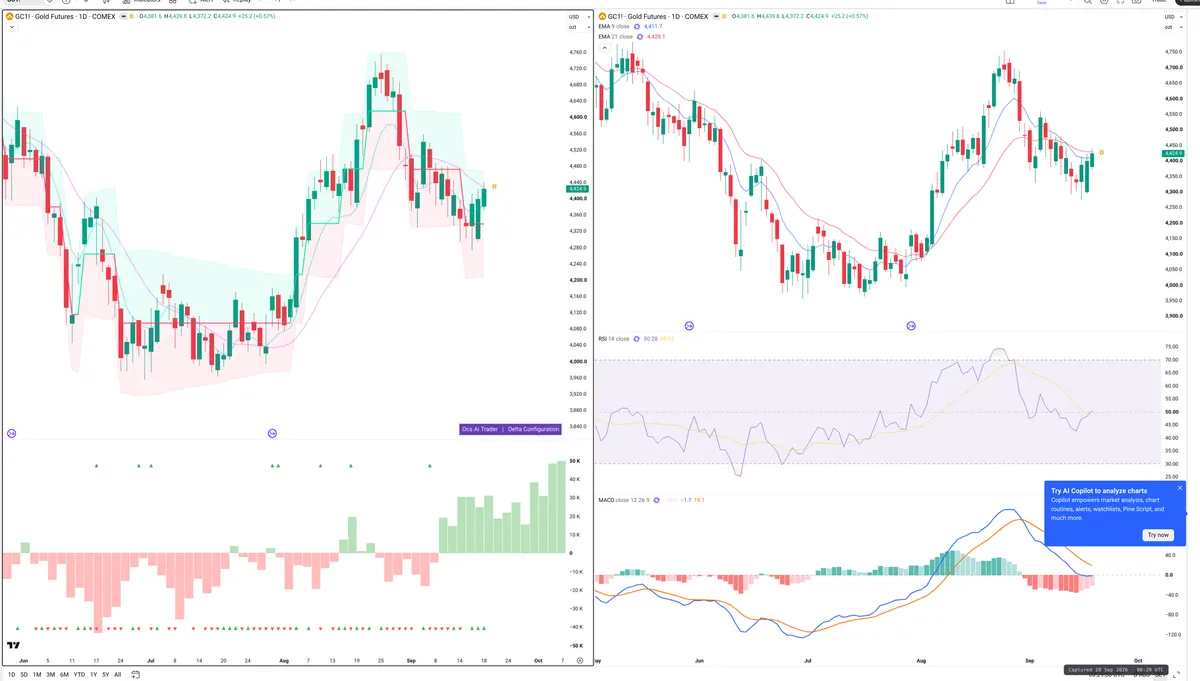Click the 4,424.9 price label on right chart axis

(x=1174, y=154)
